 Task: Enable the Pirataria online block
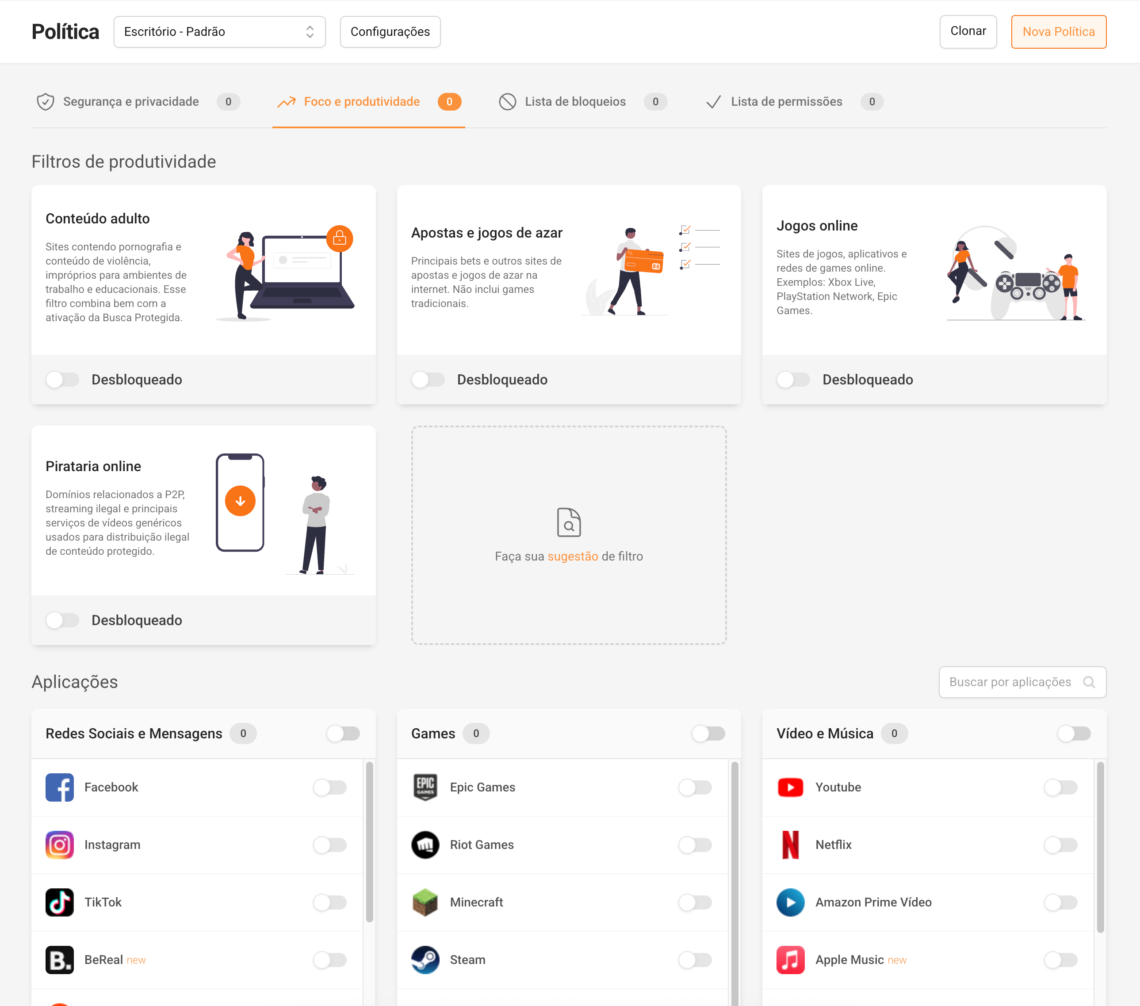tap(63, 620)
